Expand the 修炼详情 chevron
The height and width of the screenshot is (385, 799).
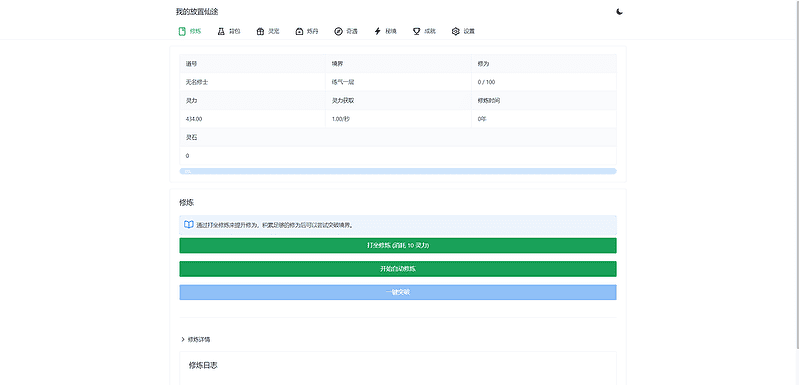[183, 339]
